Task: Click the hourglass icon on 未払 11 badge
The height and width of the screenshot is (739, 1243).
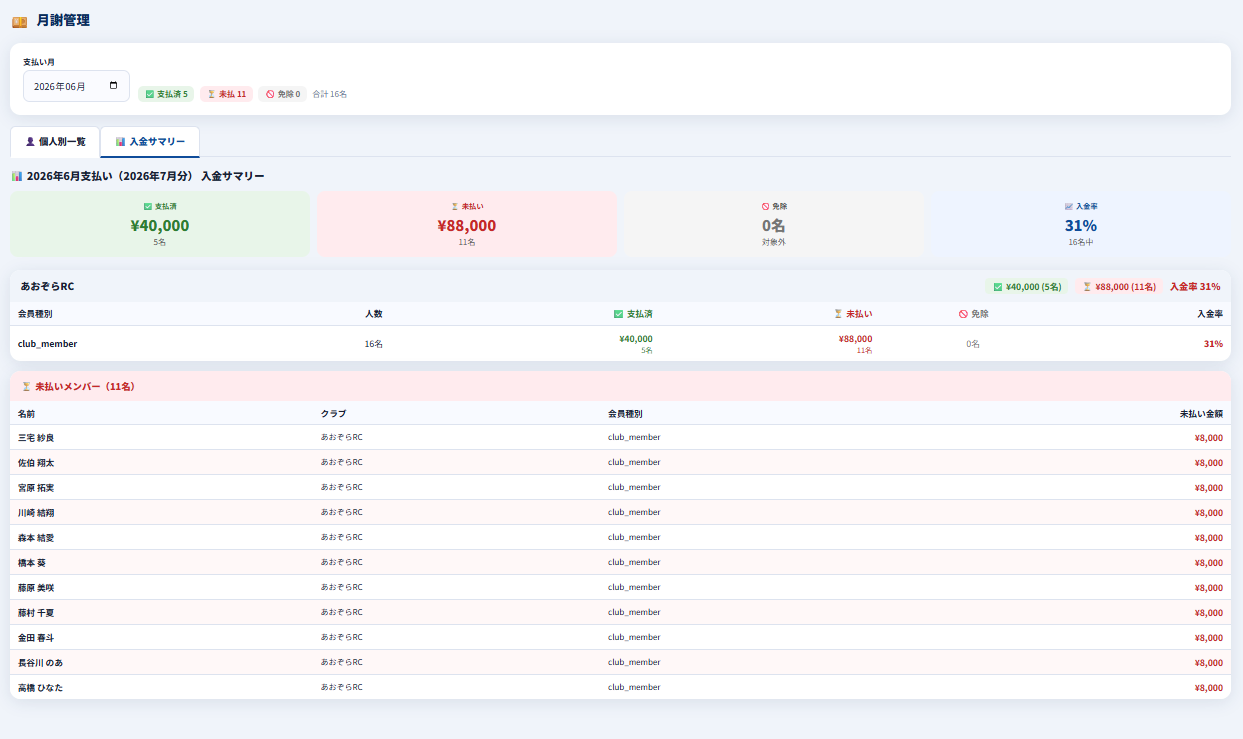Action: point(211,94)
